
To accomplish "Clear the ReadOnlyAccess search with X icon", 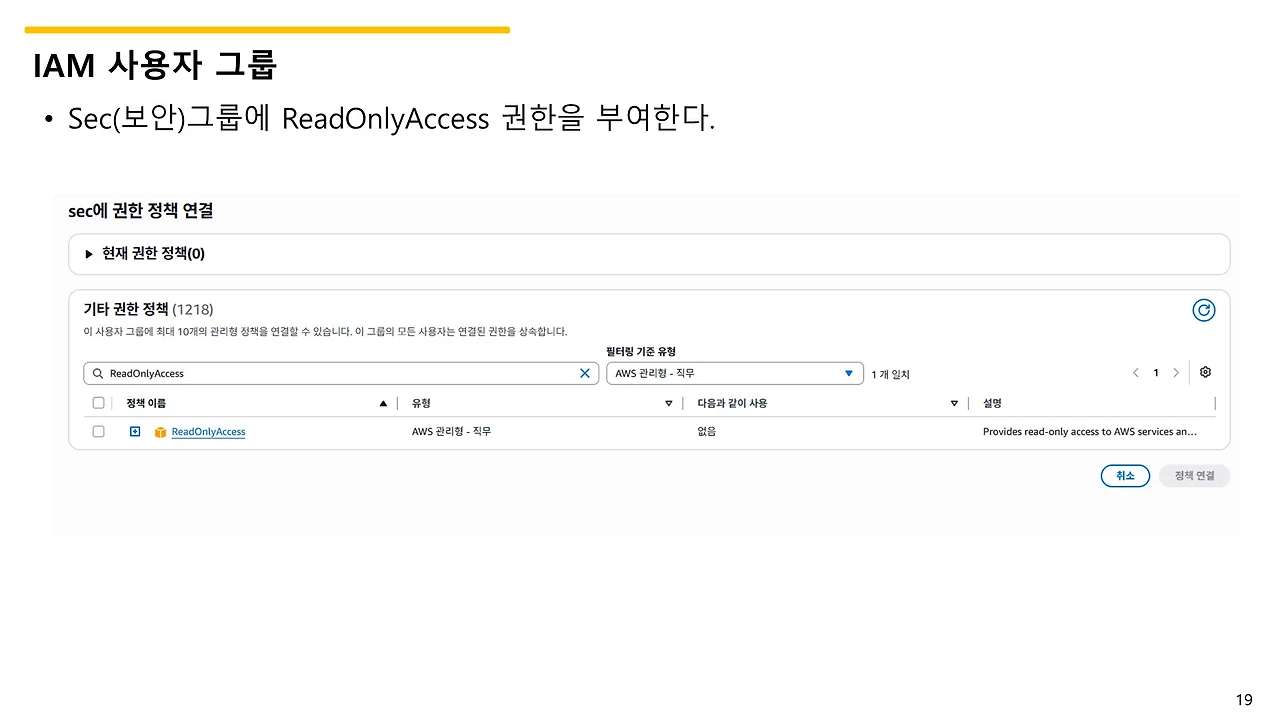I will [585, 373].
